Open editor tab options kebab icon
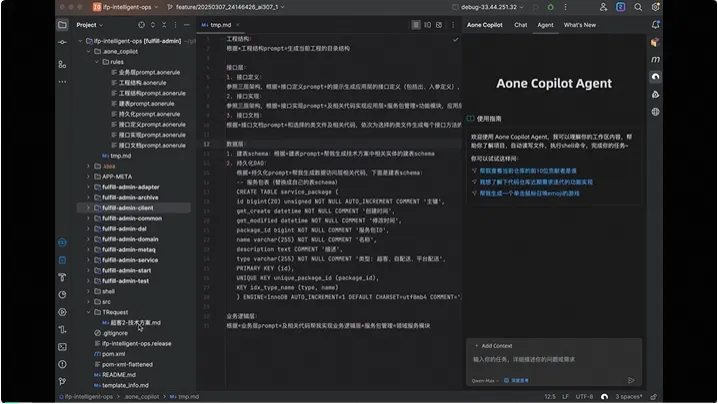 coord(453,25)
